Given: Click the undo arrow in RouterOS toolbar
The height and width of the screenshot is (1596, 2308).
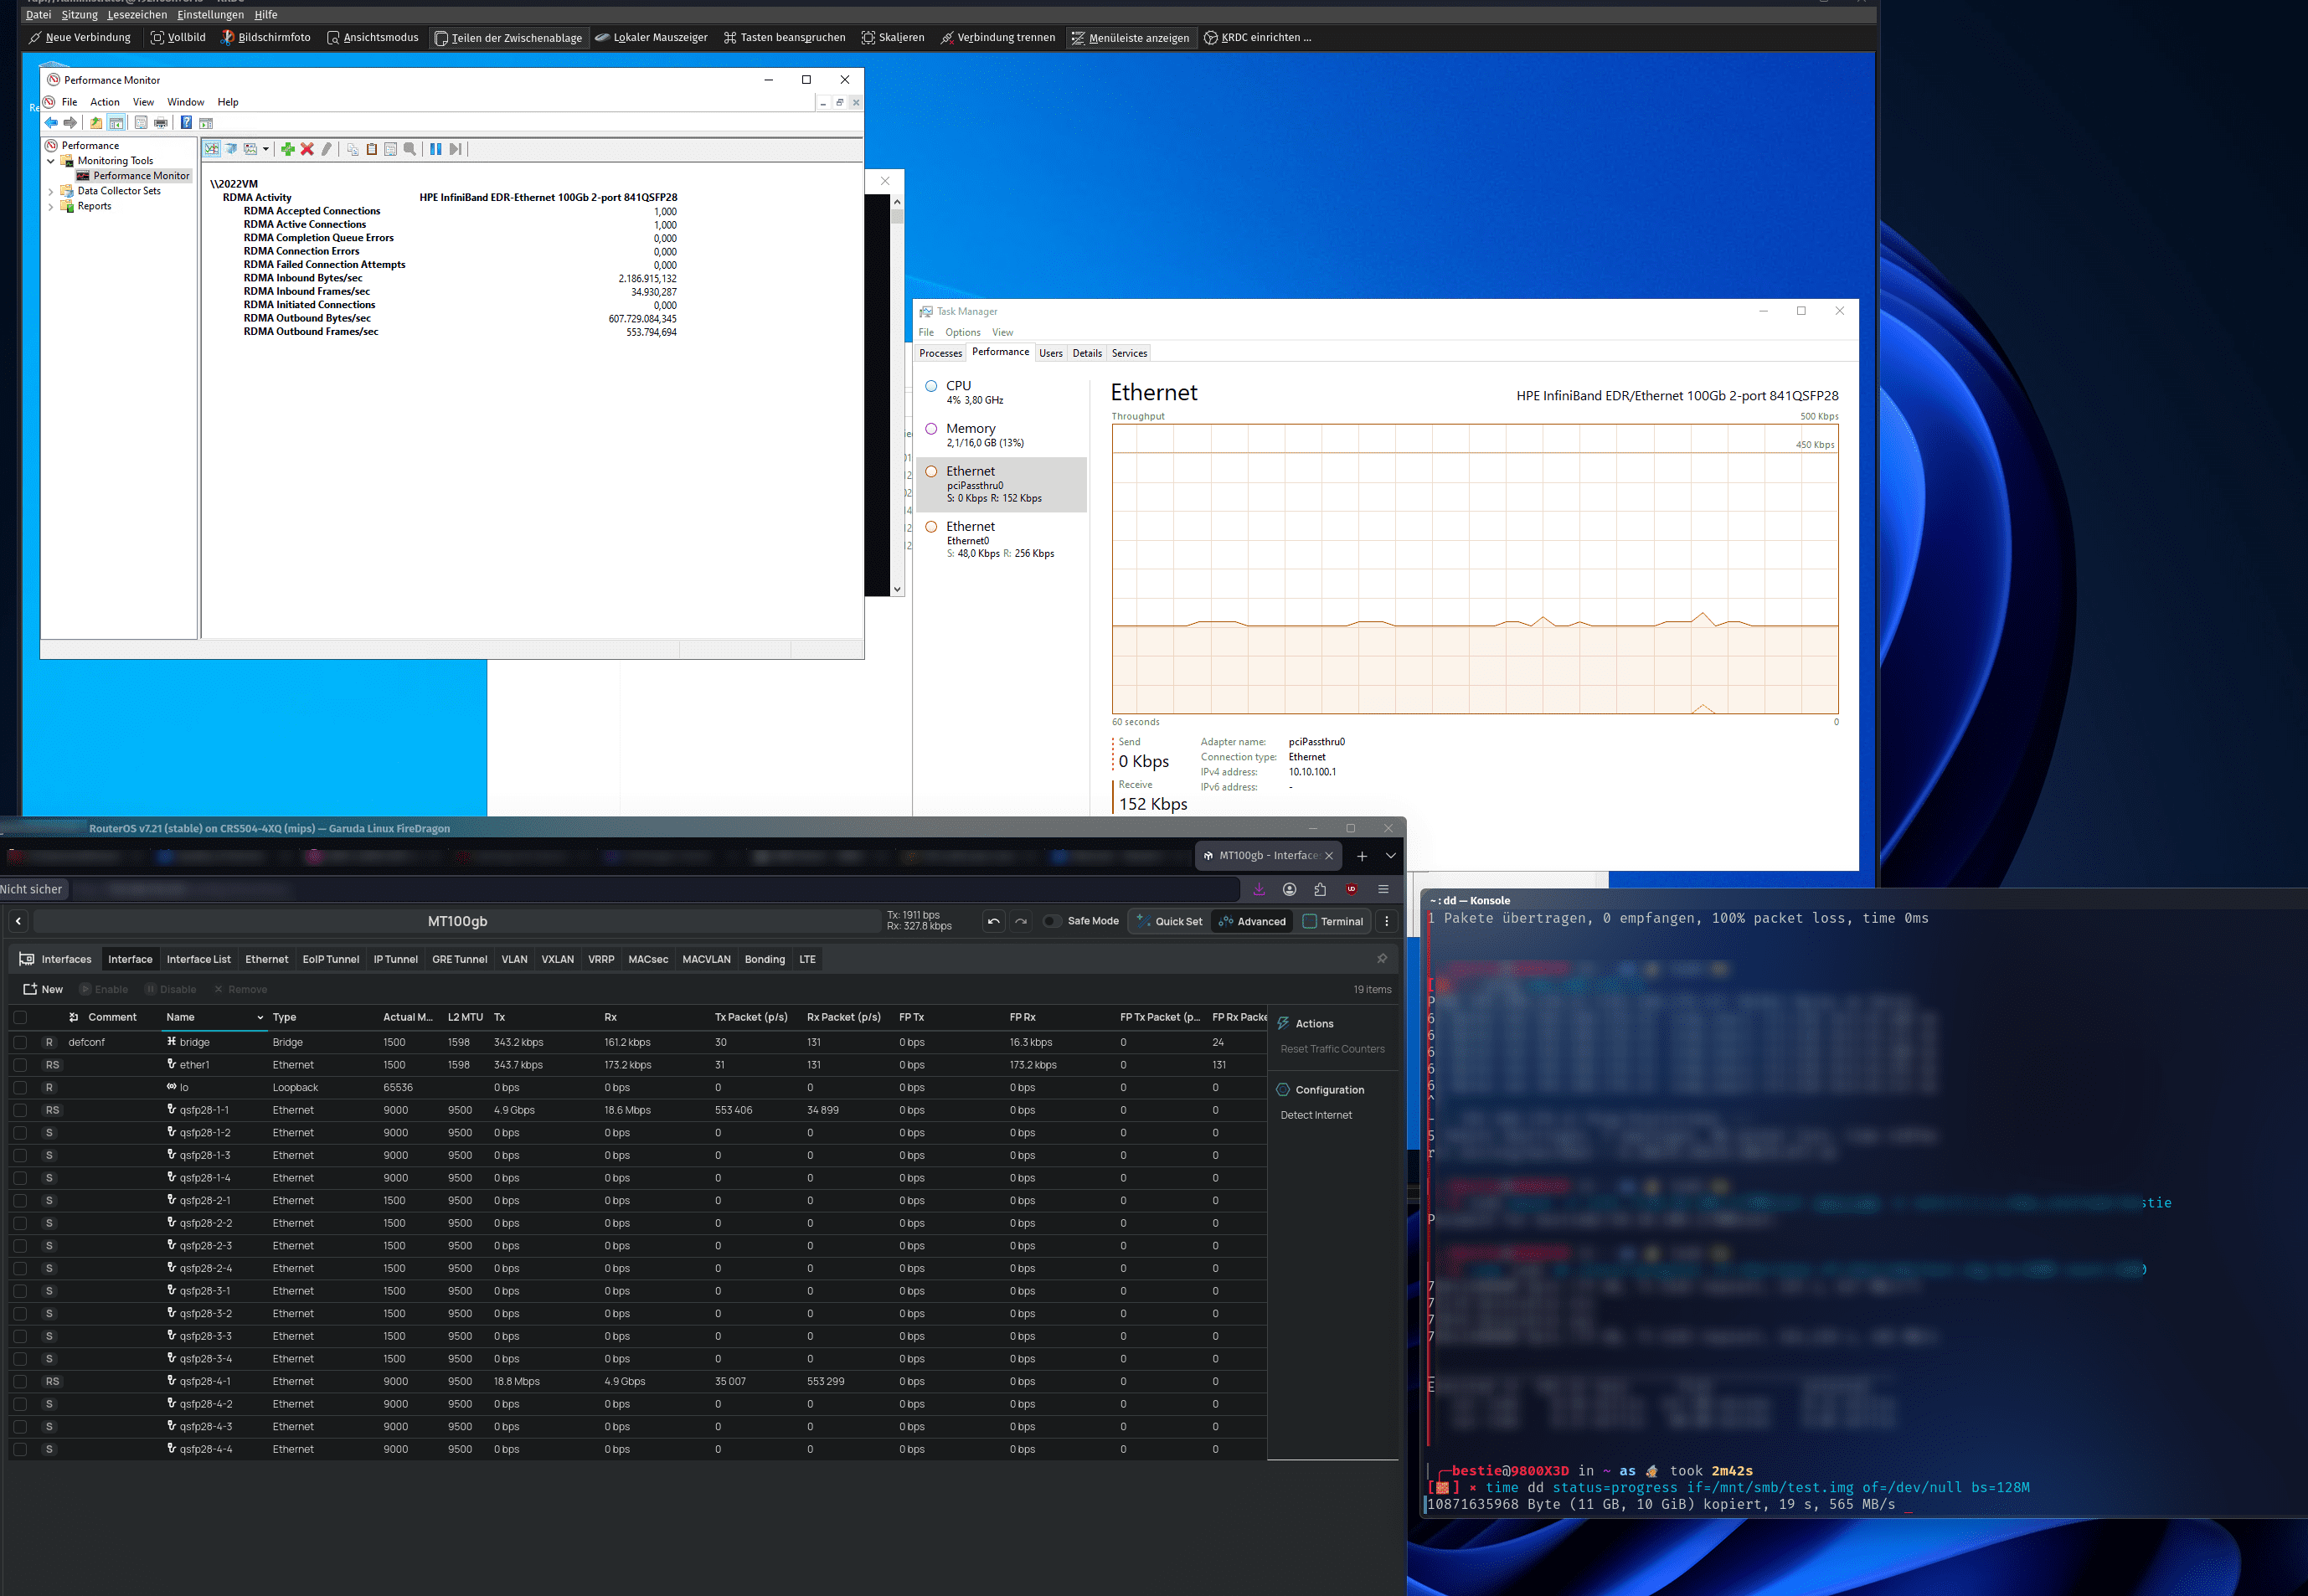Looking at the screenshot, I should pos(993,921).
